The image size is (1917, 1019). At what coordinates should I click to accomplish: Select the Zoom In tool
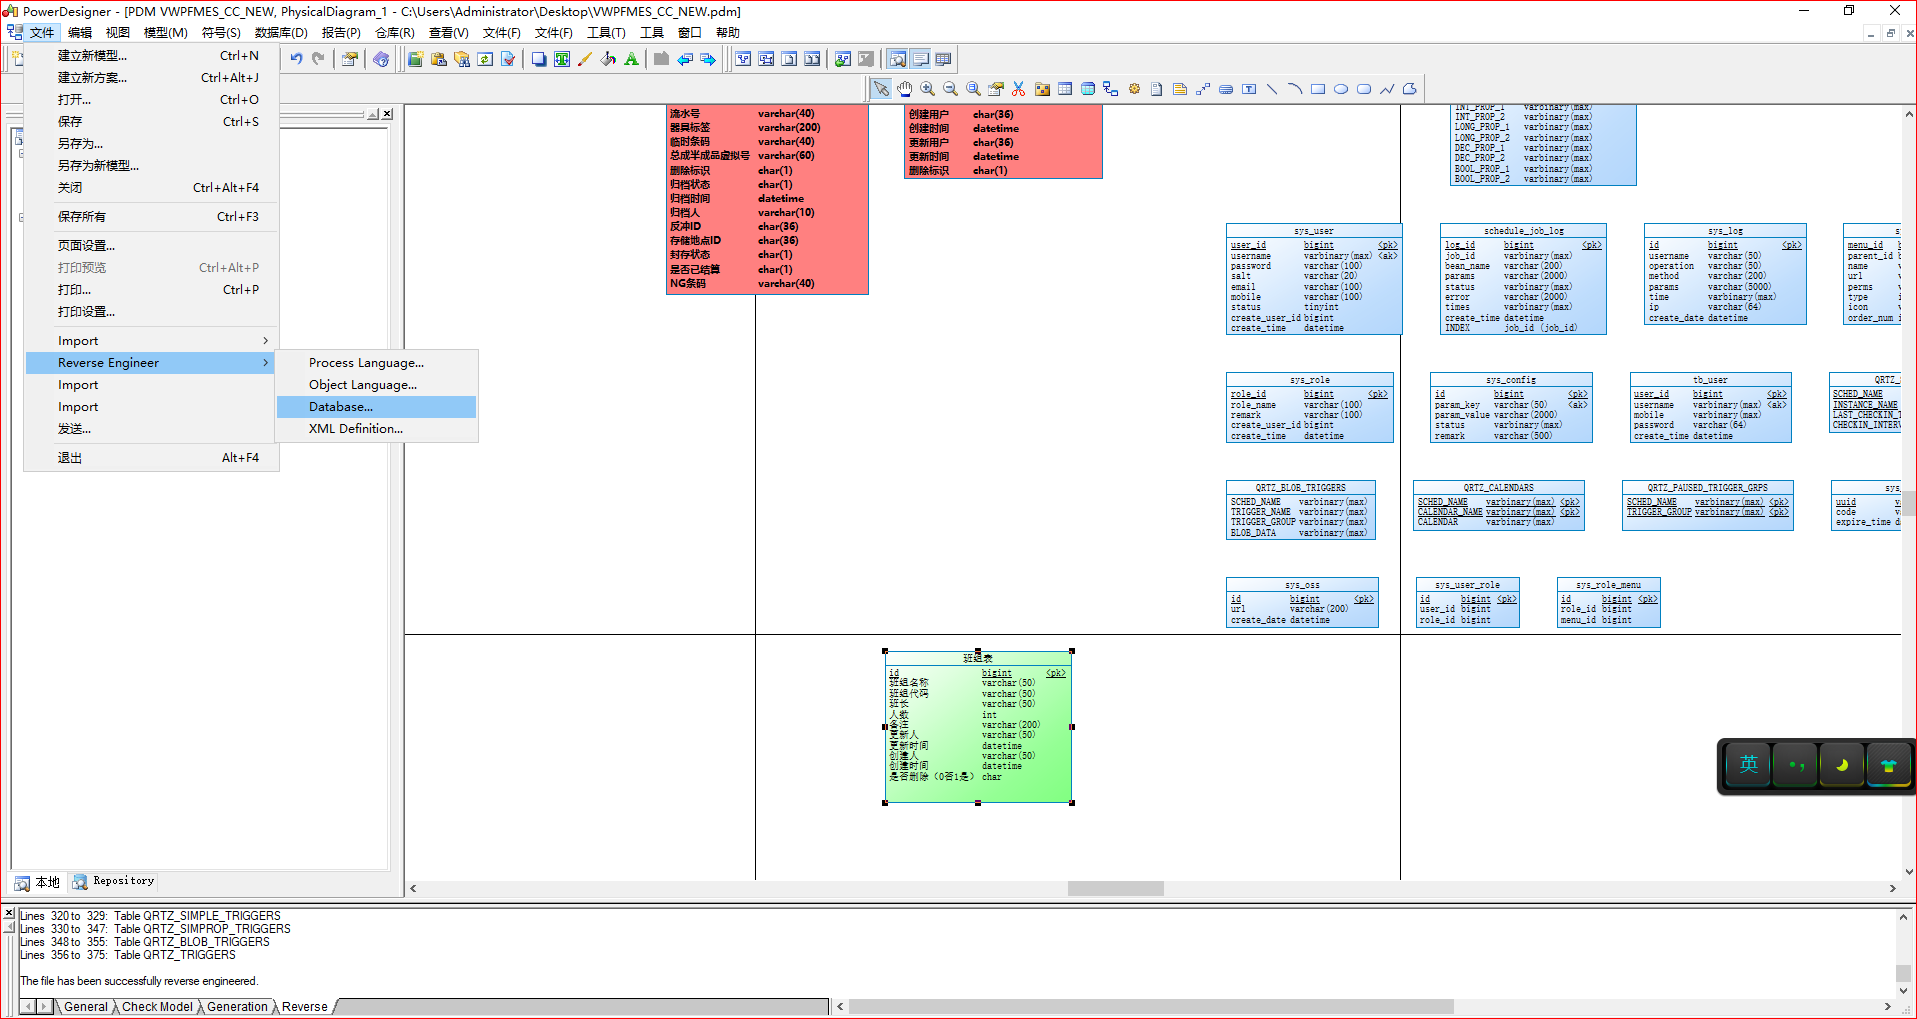click(927, 88)
